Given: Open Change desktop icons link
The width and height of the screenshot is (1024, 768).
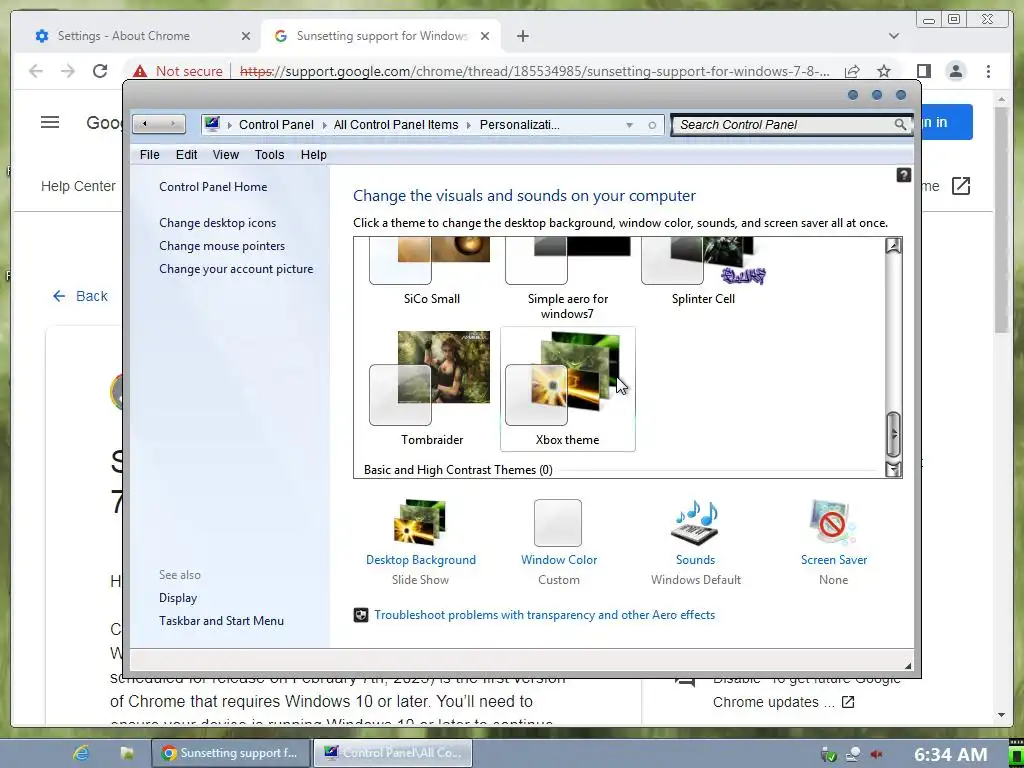Looking at the screenshot, I should click(x=217, y=223).
